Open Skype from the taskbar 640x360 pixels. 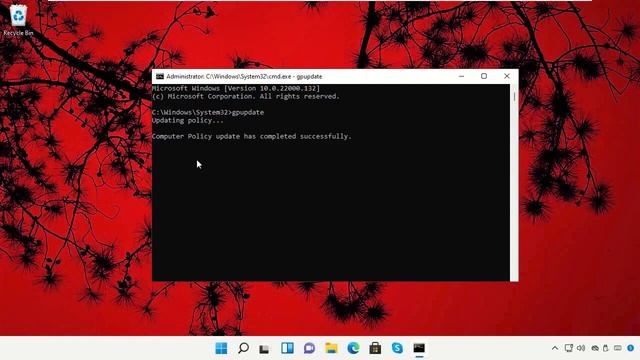coord(397,348)
